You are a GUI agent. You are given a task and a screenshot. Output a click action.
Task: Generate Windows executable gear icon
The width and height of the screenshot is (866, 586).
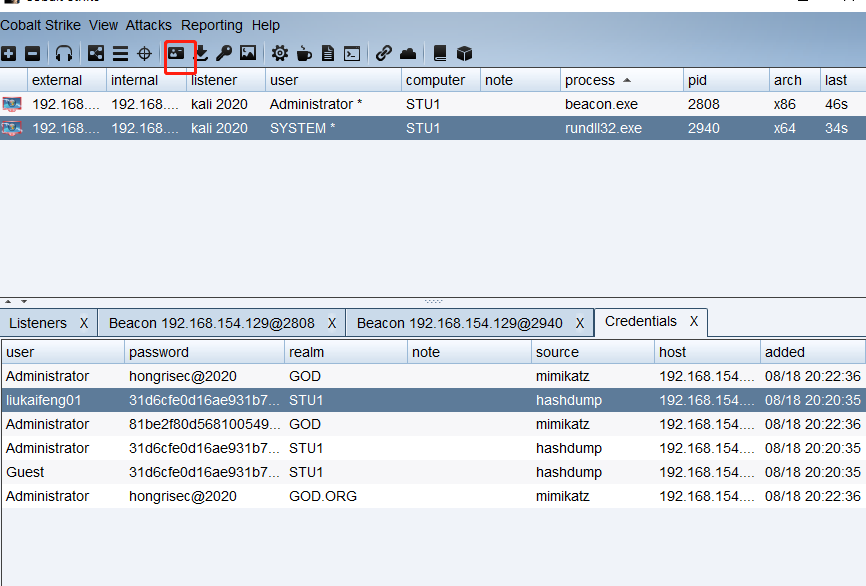point(279,54)
